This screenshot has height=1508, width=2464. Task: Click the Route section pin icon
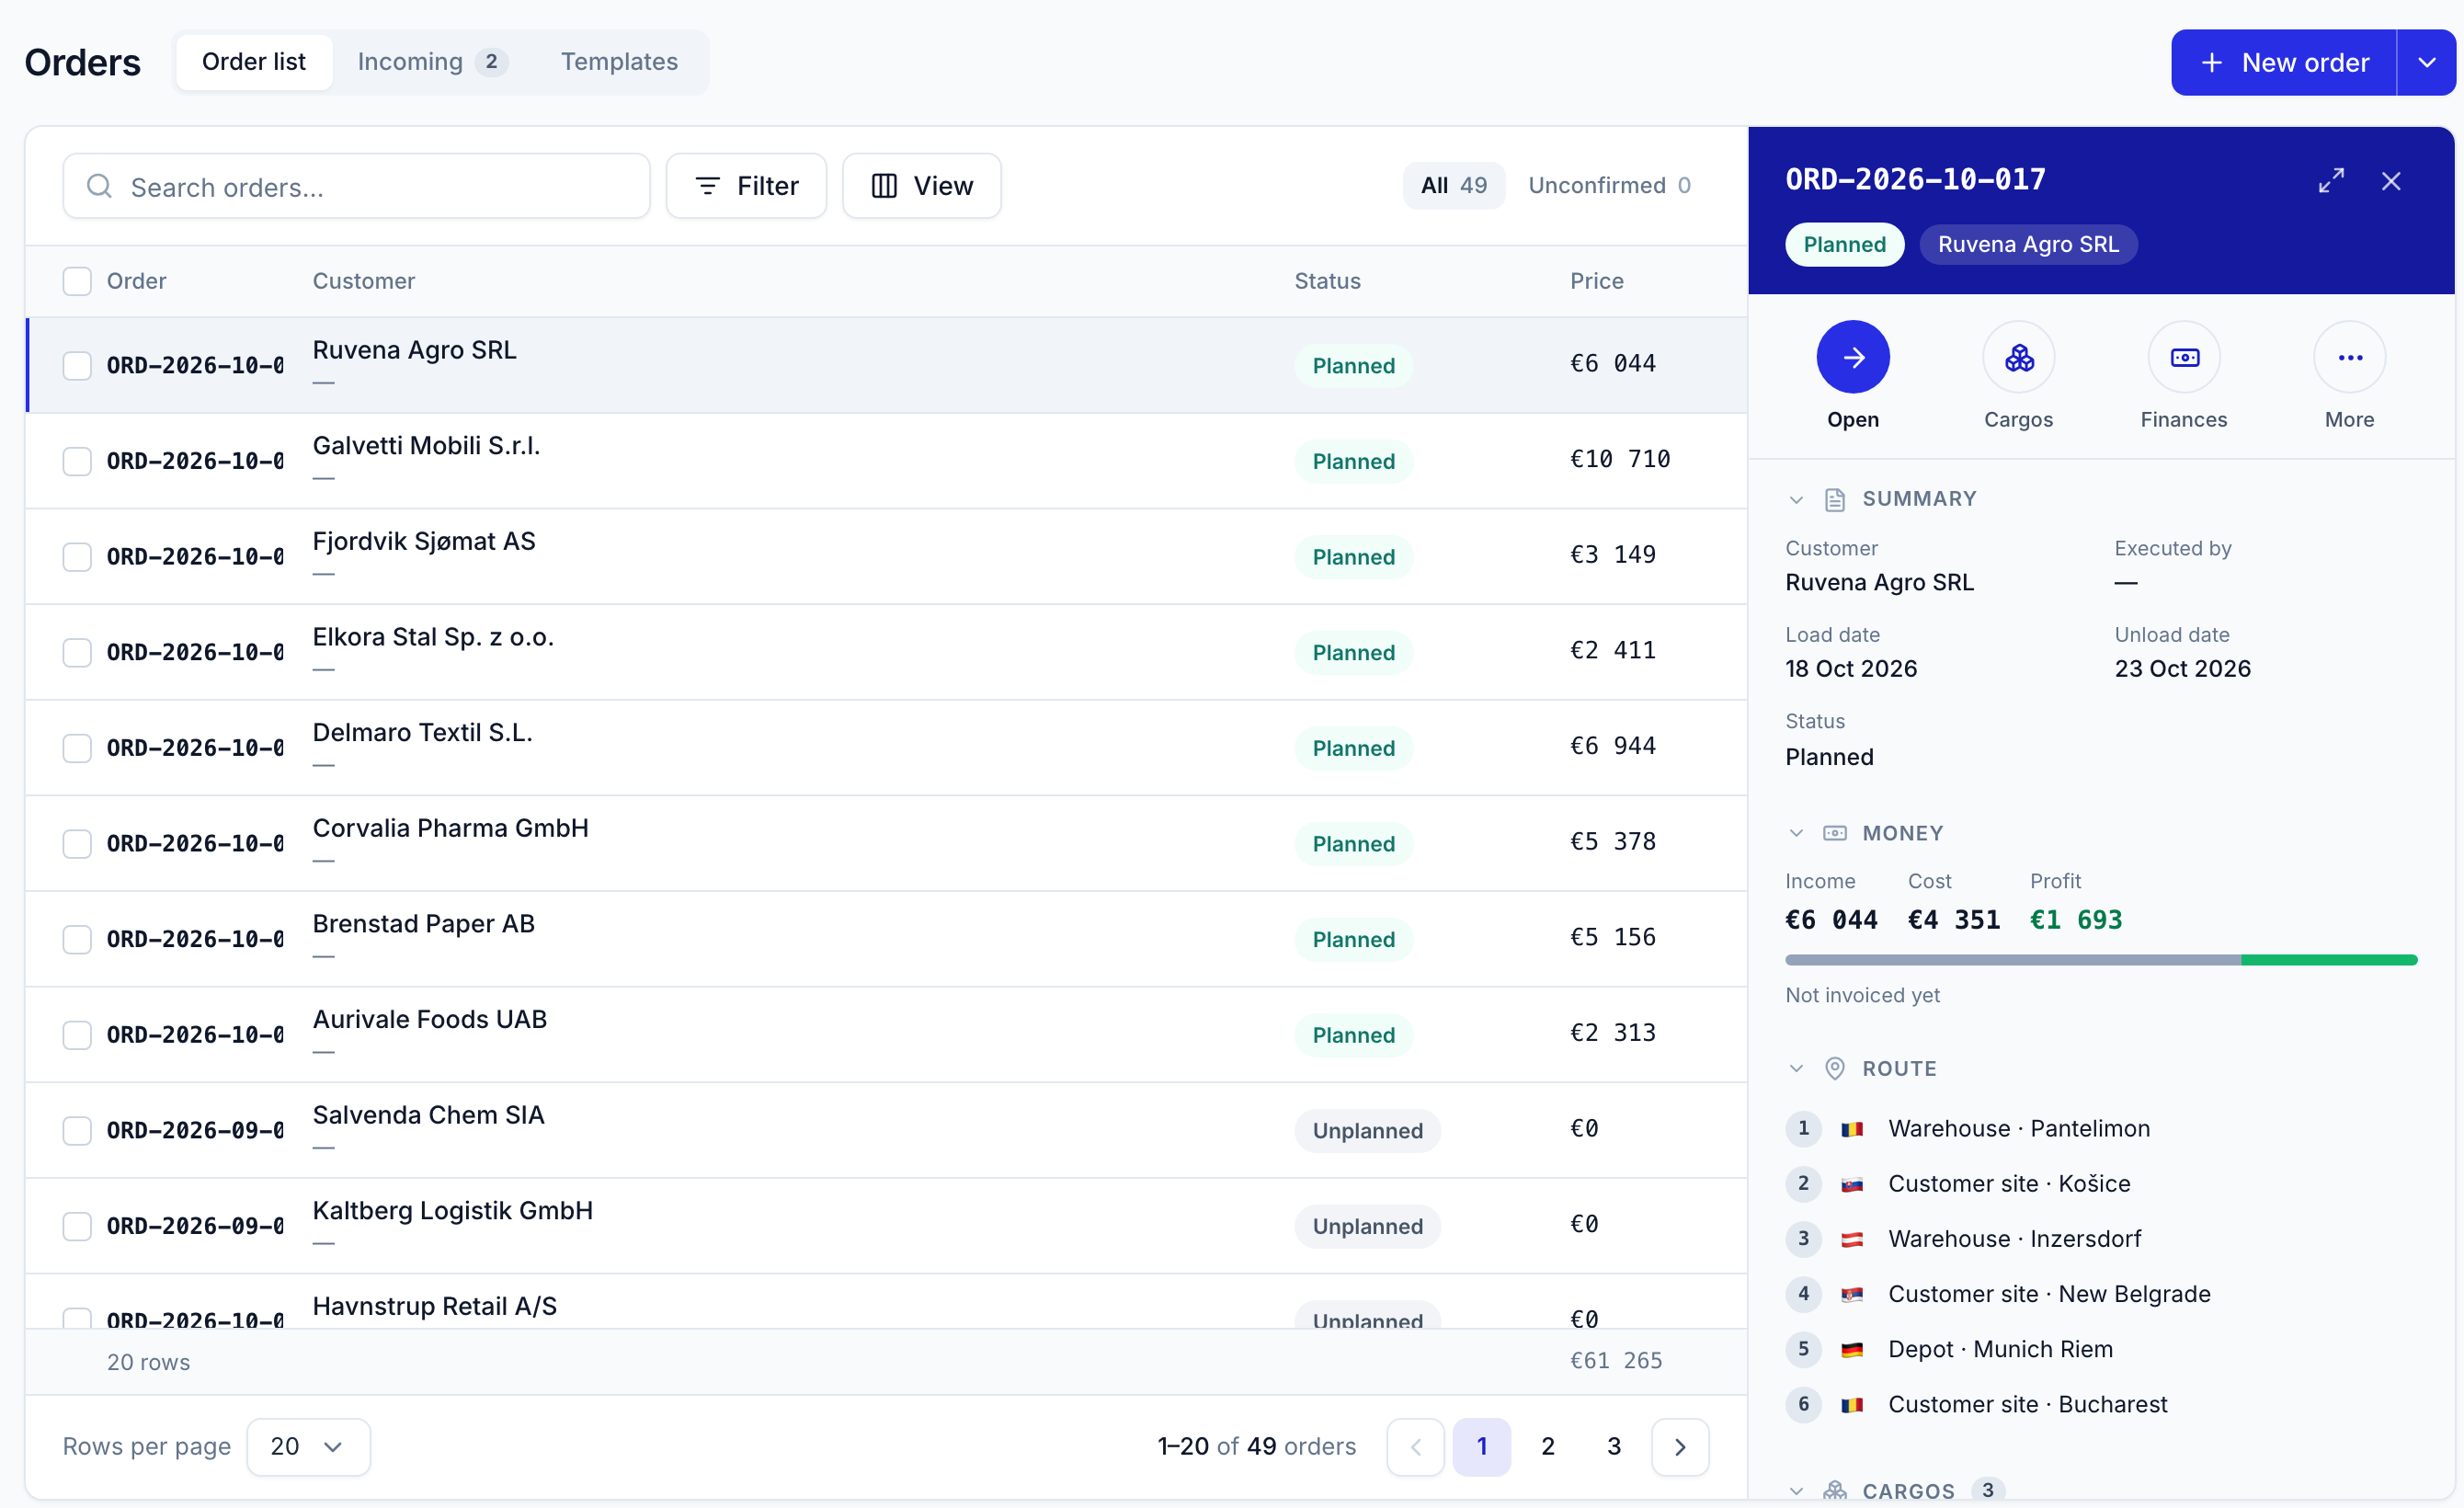click(x=1834, y=1068)
